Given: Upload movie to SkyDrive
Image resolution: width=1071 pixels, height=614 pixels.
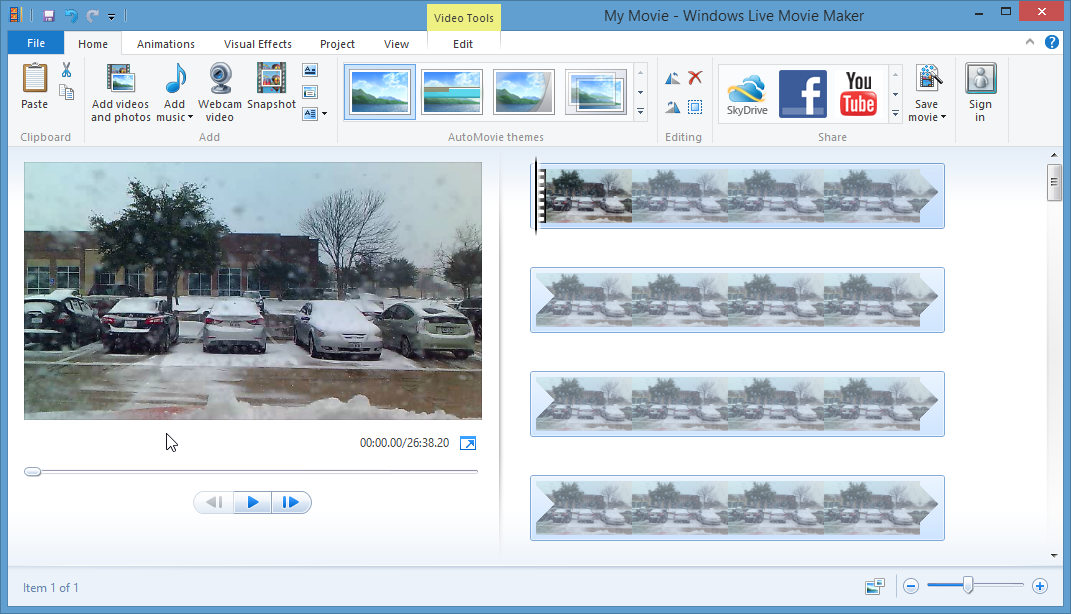Looking at the screenshot, I should click(746, 93).
